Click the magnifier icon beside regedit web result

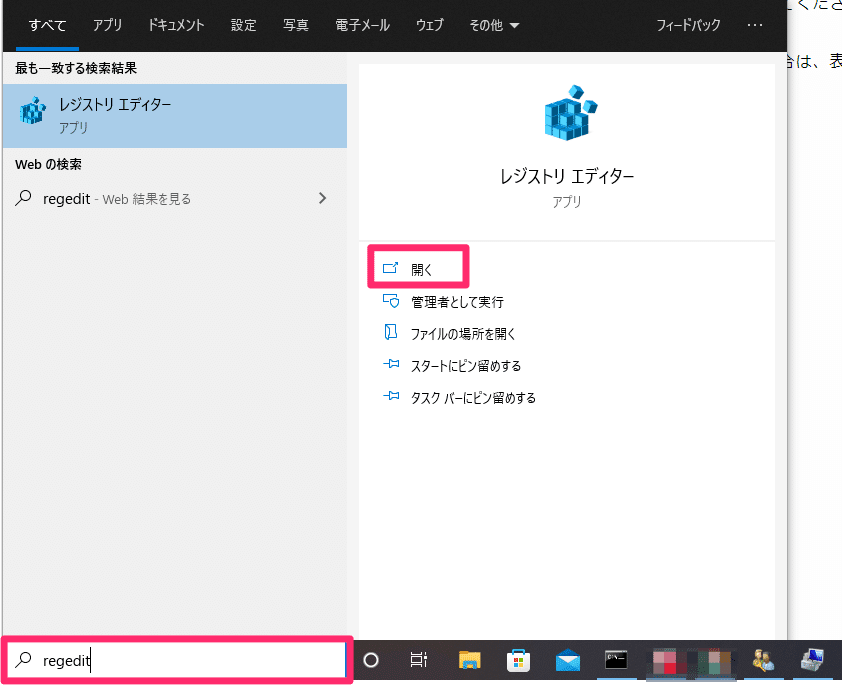click(23, 198)
